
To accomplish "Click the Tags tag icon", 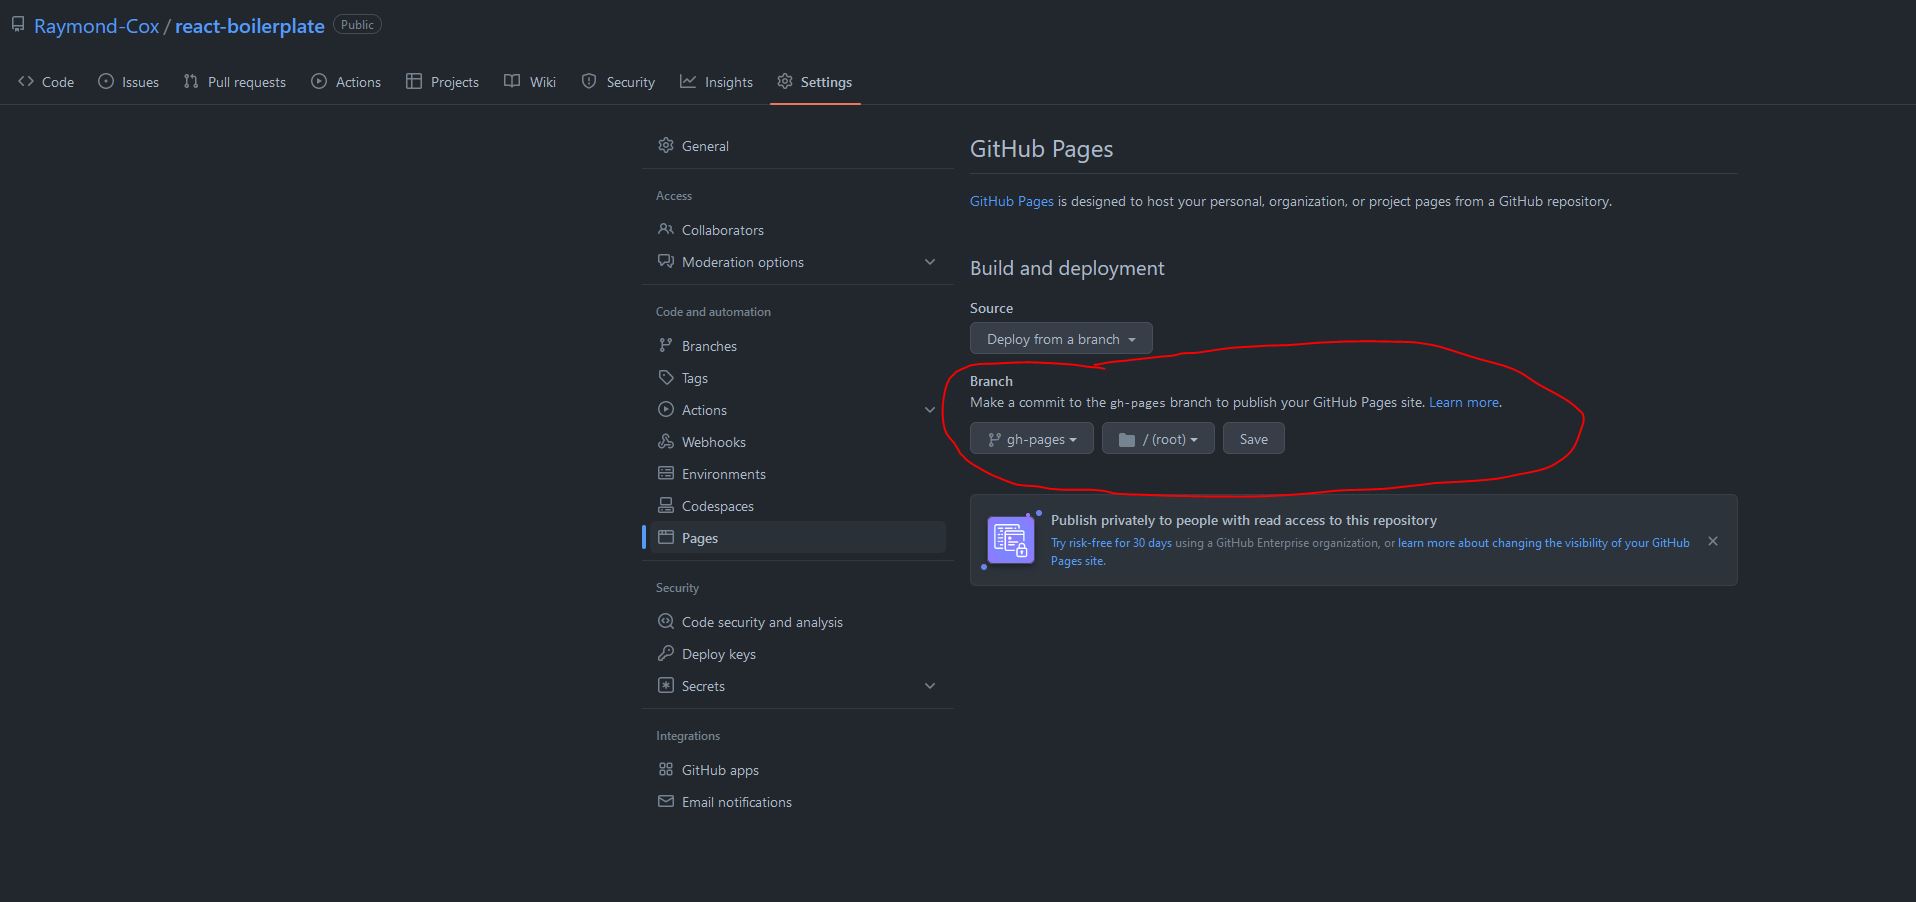I will point(666,377).
